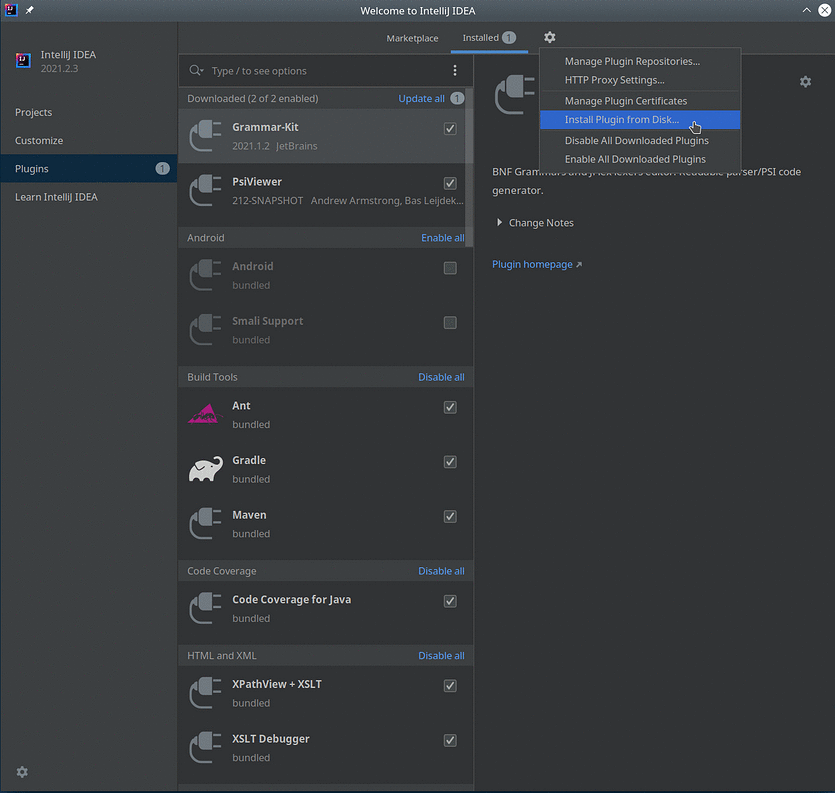
Task: Click the pin icon in the title bar
Action: point(30,10)
